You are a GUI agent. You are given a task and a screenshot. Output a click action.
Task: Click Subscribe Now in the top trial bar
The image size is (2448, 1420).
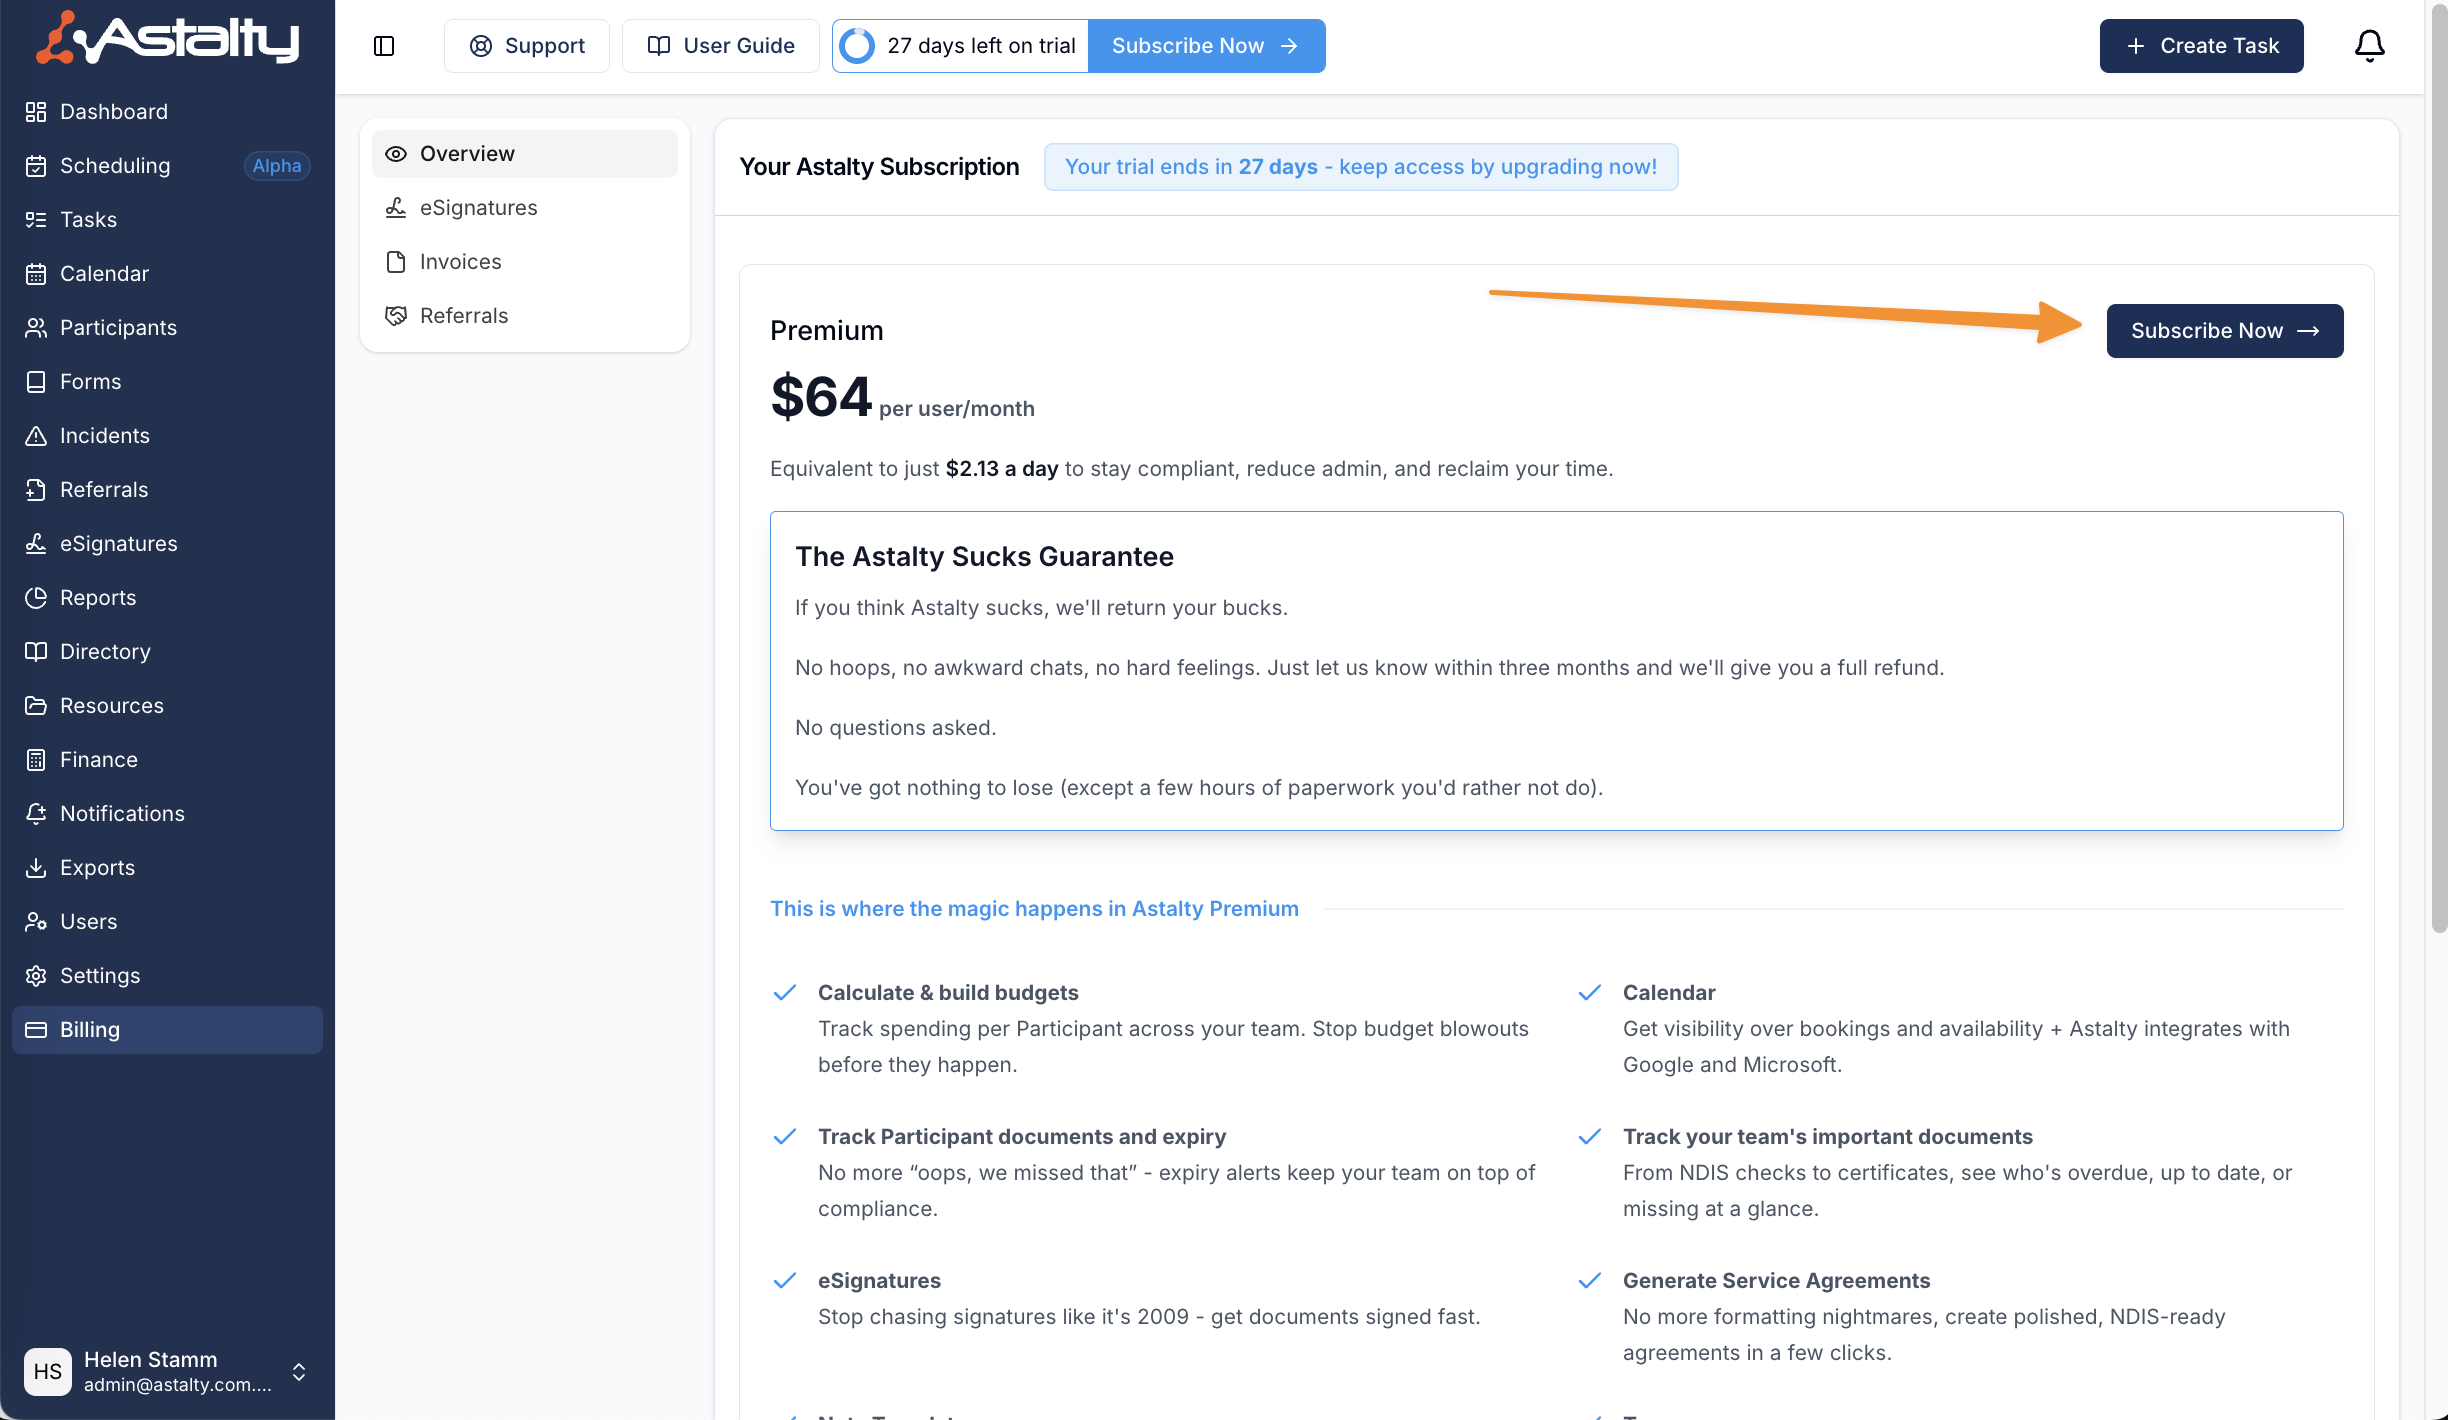(x=1206, y=46)
